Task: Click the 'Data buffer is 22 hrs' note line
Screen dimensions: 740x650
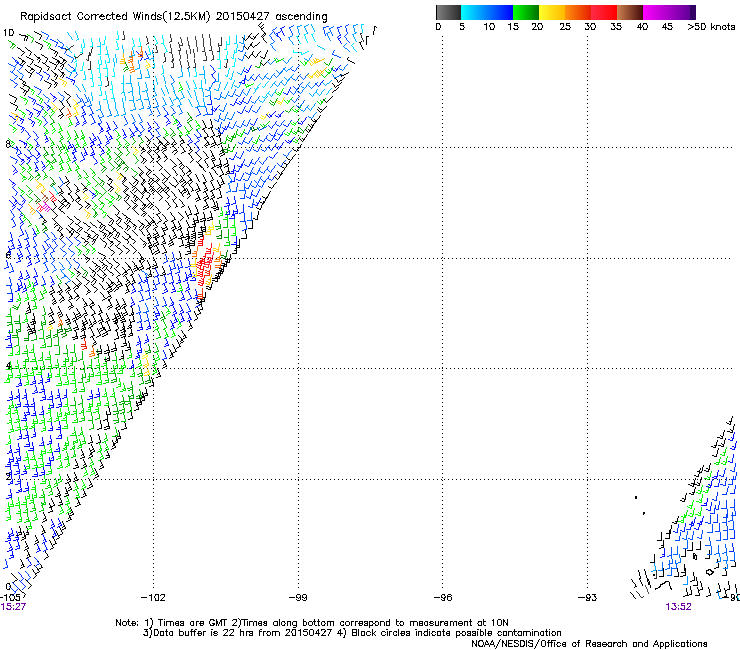Action: (352, 633)
